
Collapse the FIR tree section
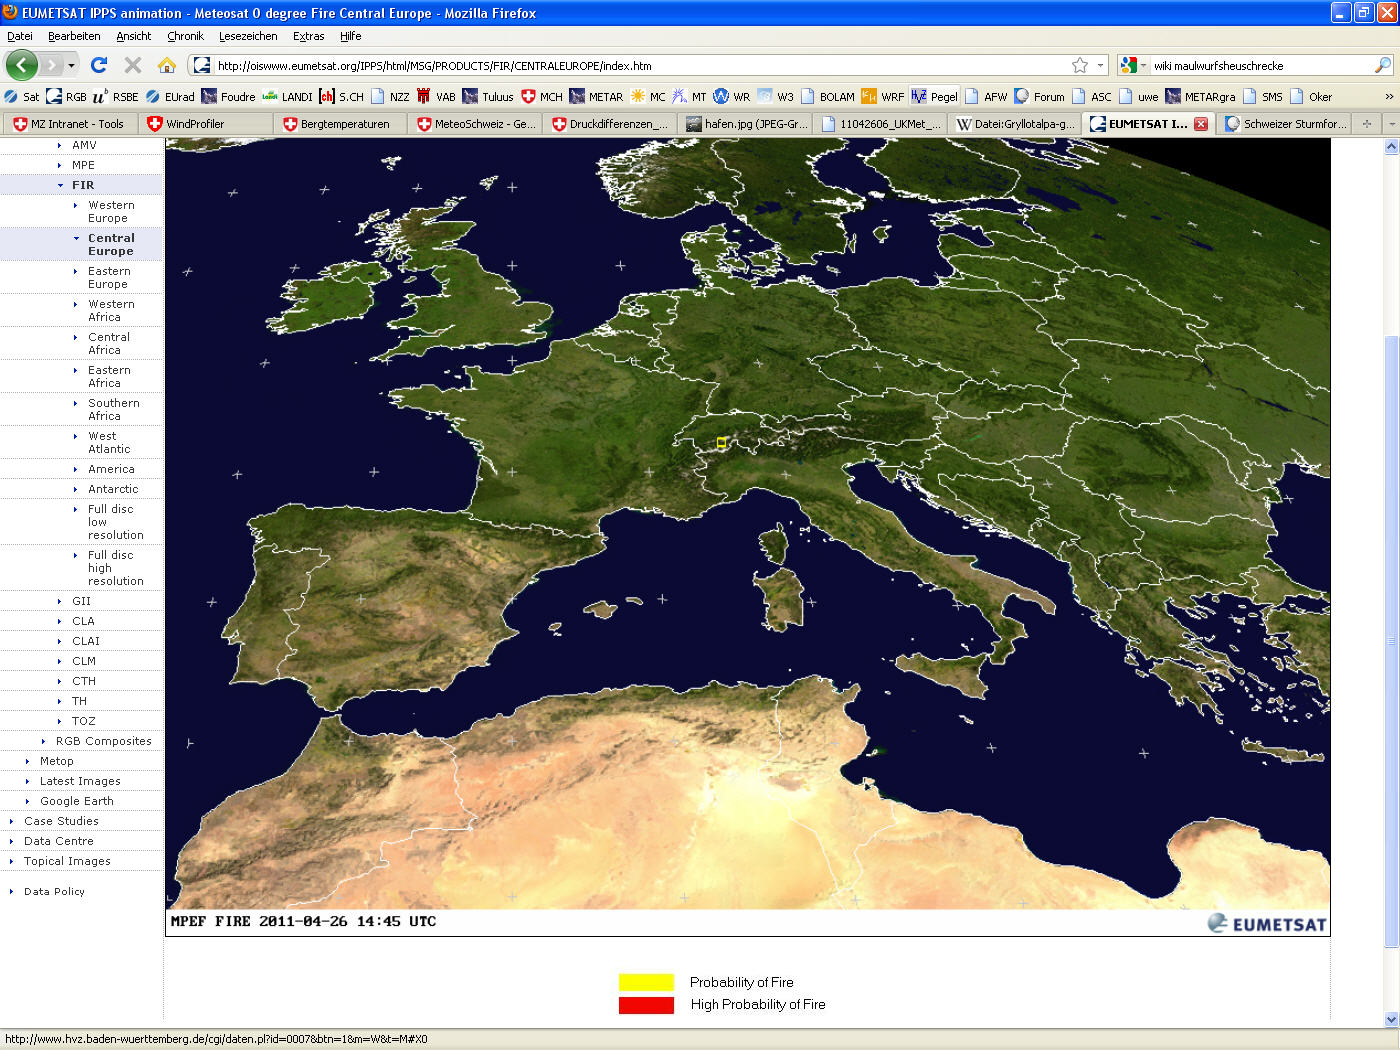tap(61, 185)
